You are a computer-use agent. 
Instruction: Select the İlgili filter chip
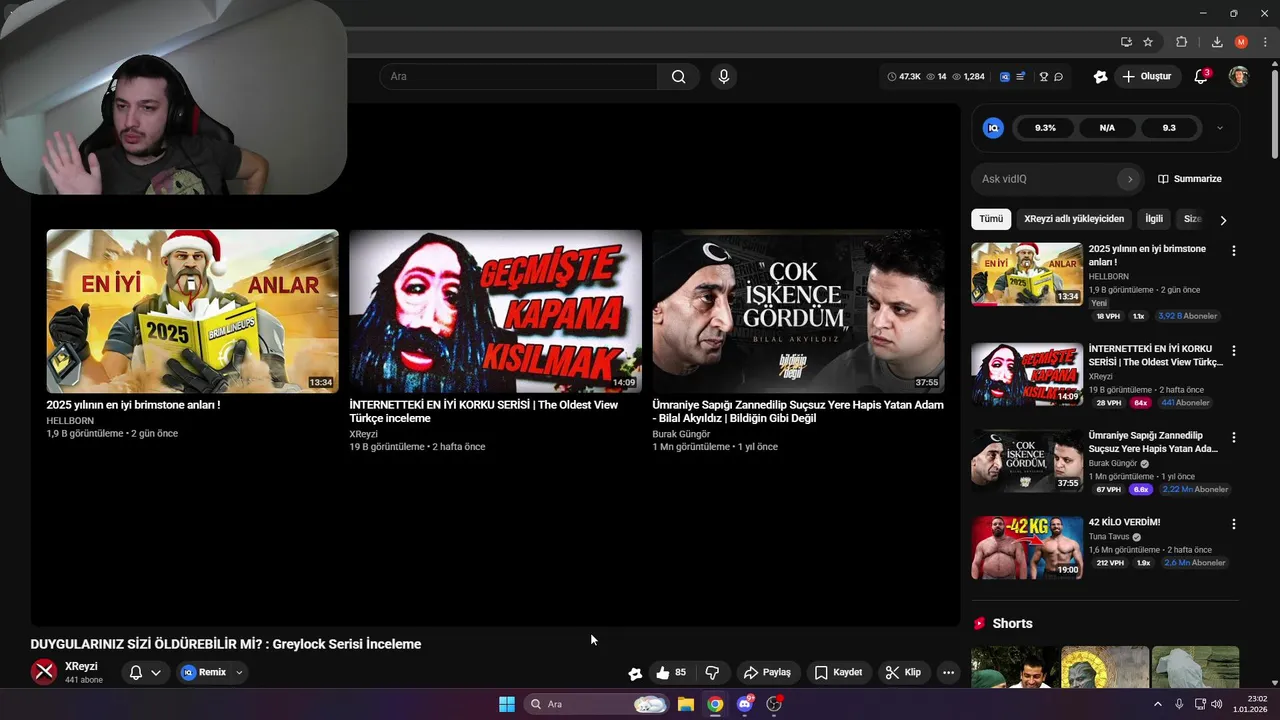point(1154,219)
